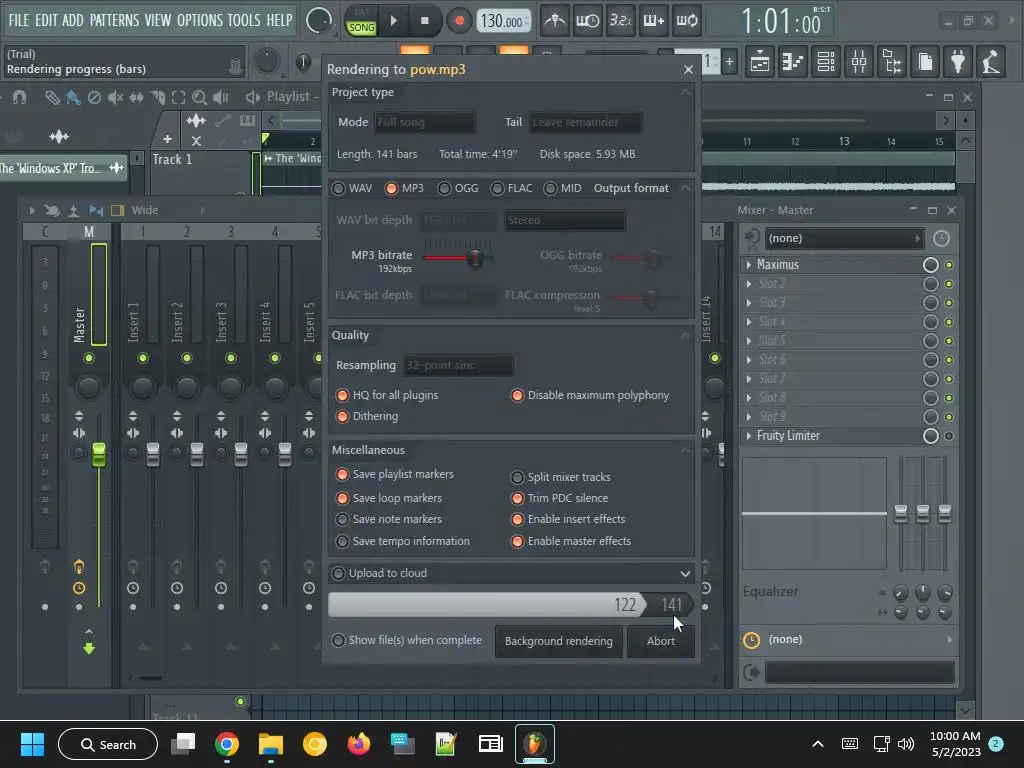Click the Abort button
Image resolution: width=1024 pixels, height=768 pixels.
point(661,641)
